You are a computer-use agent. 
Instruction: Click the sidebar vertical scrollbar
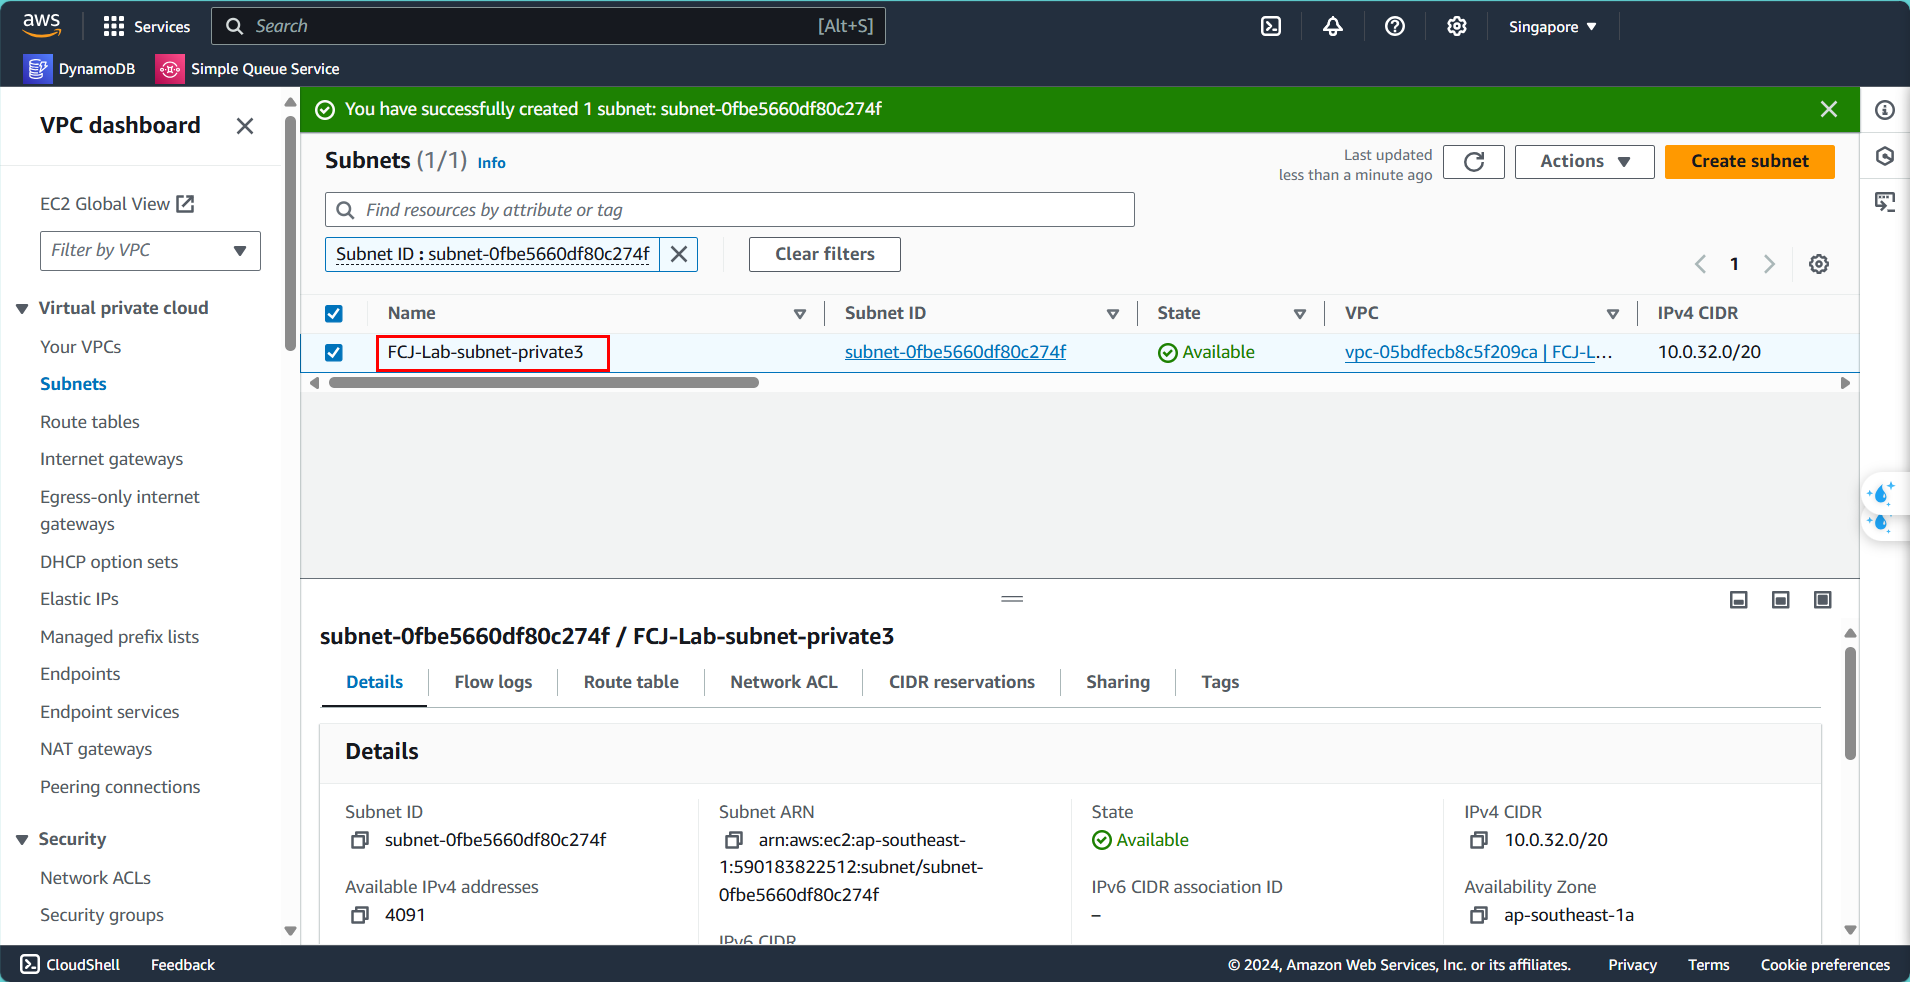pyautogui.click(x=291, y=234)
